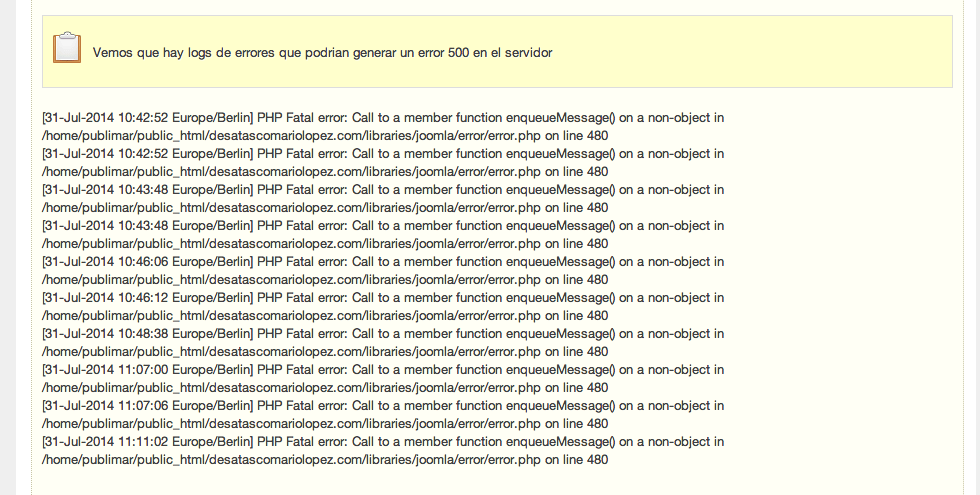Click "Europe/Berlin" in the 10:46:12 entry
This screenshot has height=495, width=980.
coord(212,298)
